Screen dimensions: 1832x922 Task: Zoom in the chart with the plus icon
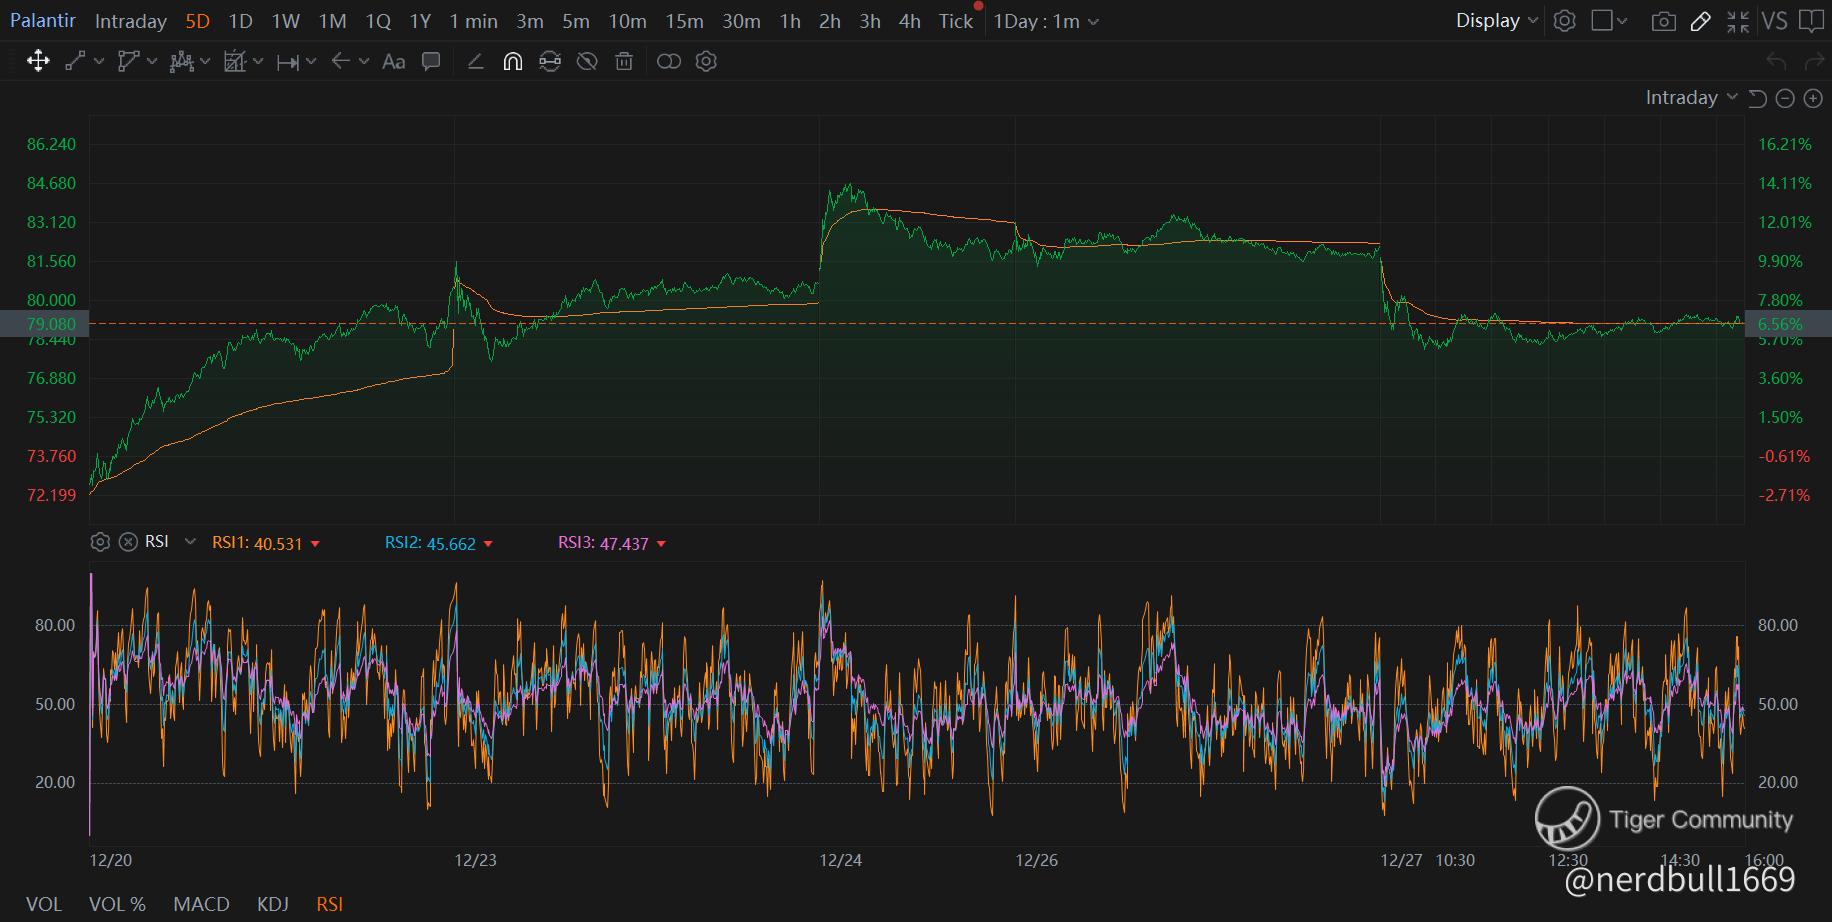[x=1813, y=98]
